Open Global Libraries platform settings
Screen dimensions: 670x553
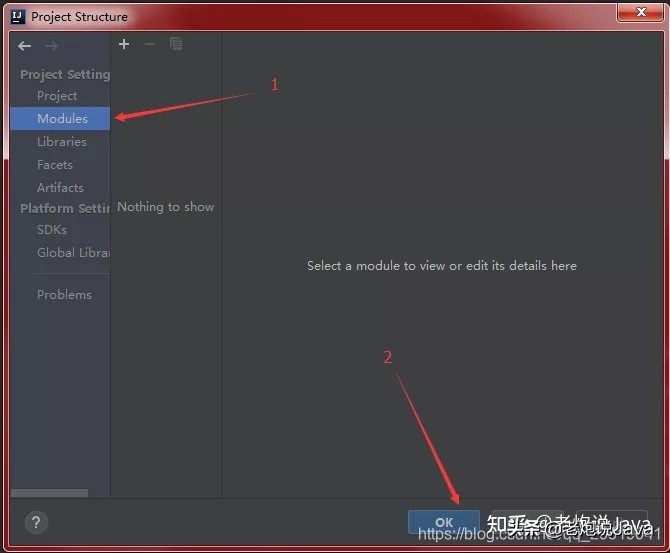73,253
